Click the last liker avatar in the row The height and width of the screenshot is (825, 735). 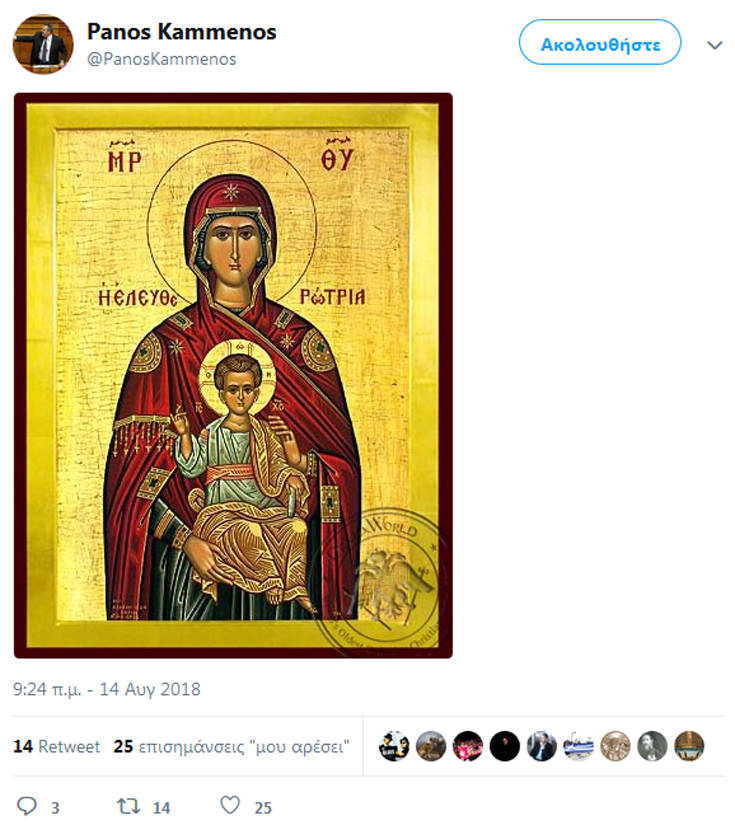(x=689, y=746)
